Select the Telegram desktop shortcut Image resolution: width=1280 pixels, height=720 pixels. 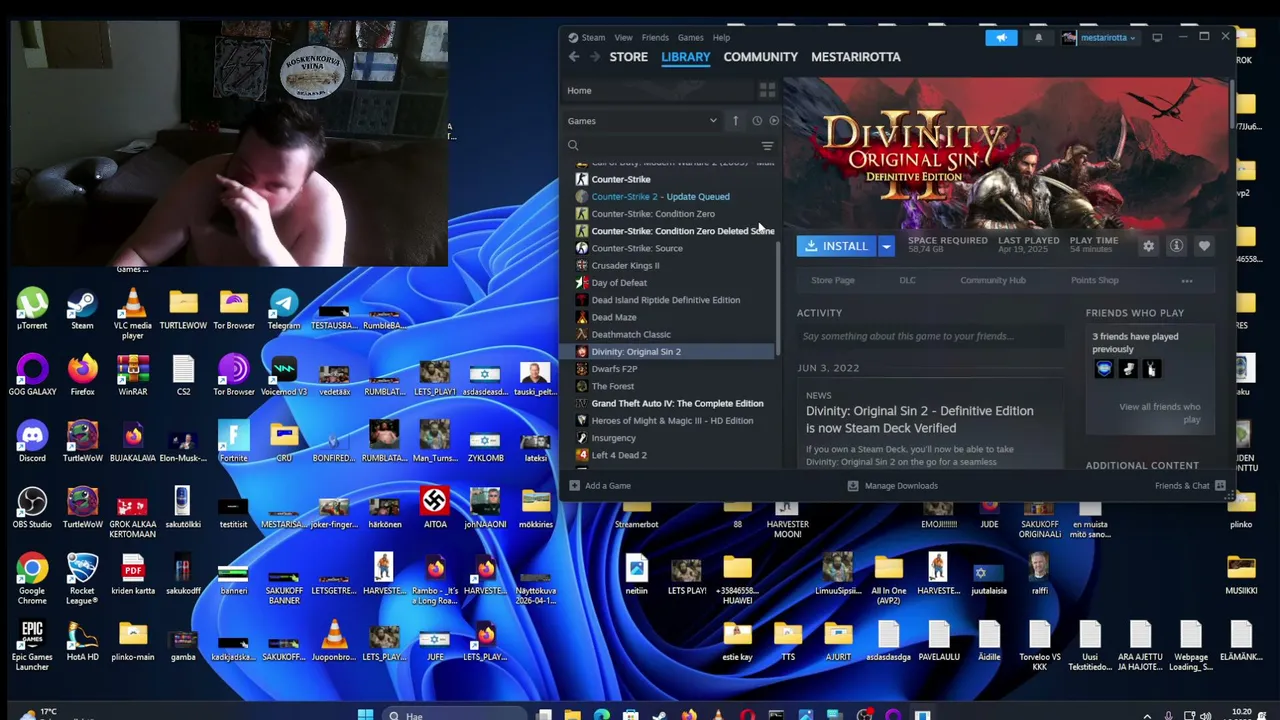click(x=284, y=308)
